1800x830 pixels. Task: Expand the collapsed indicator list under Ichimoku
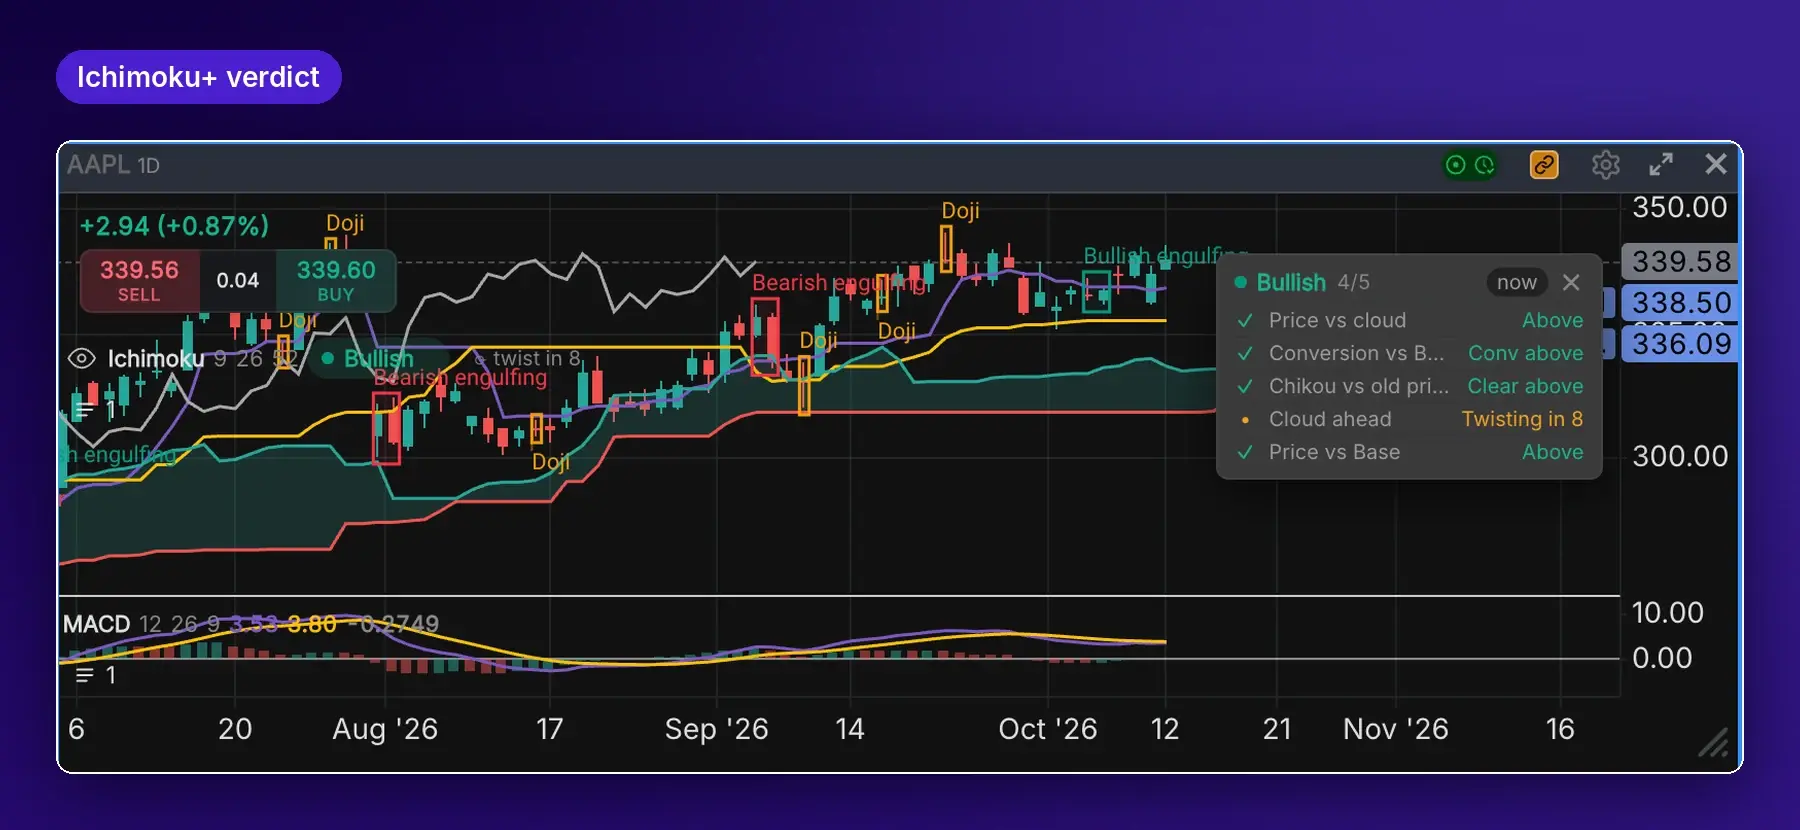point(94,410)
